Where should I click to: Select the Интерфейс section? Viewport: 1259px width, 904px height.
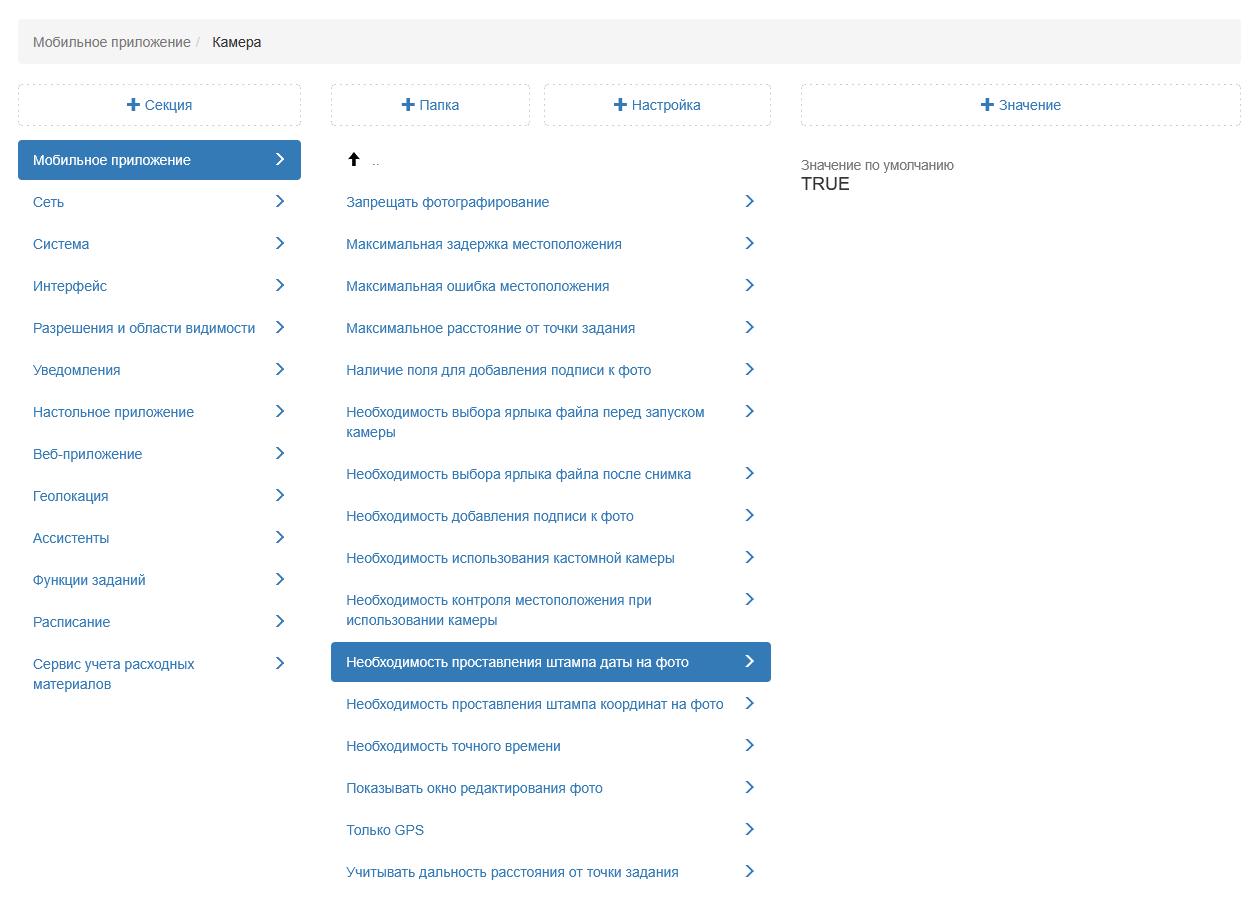[x=70, y=286]
